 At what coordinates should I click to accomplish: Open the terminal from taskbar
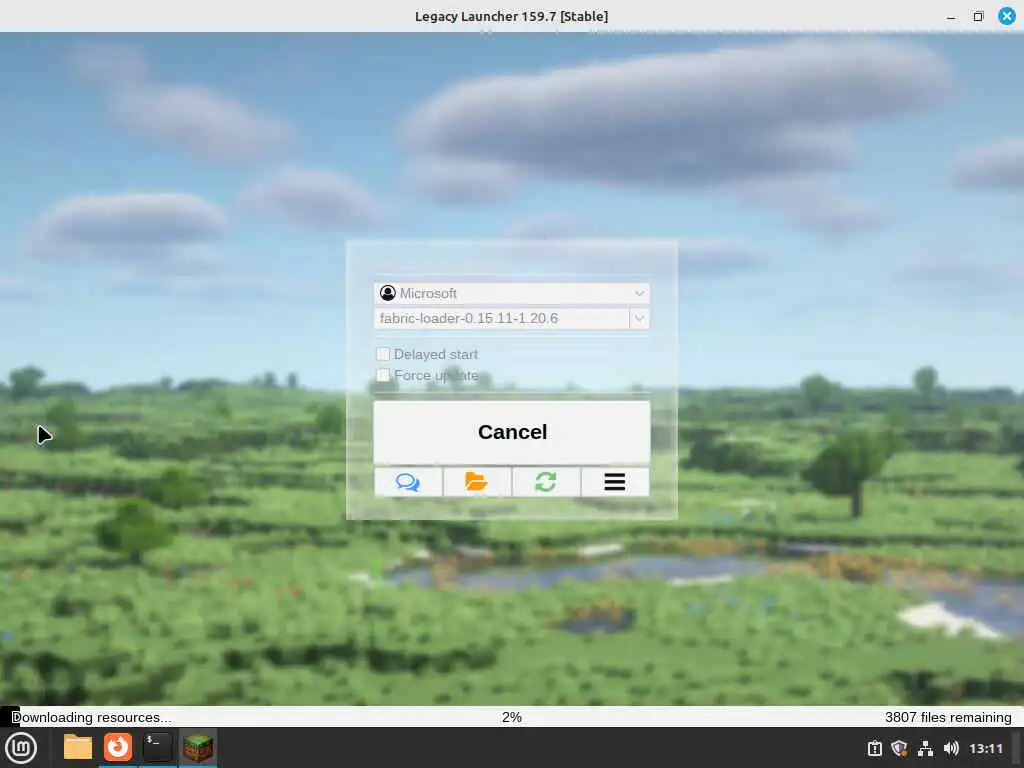pyautogui.click(x=157, y=747)
